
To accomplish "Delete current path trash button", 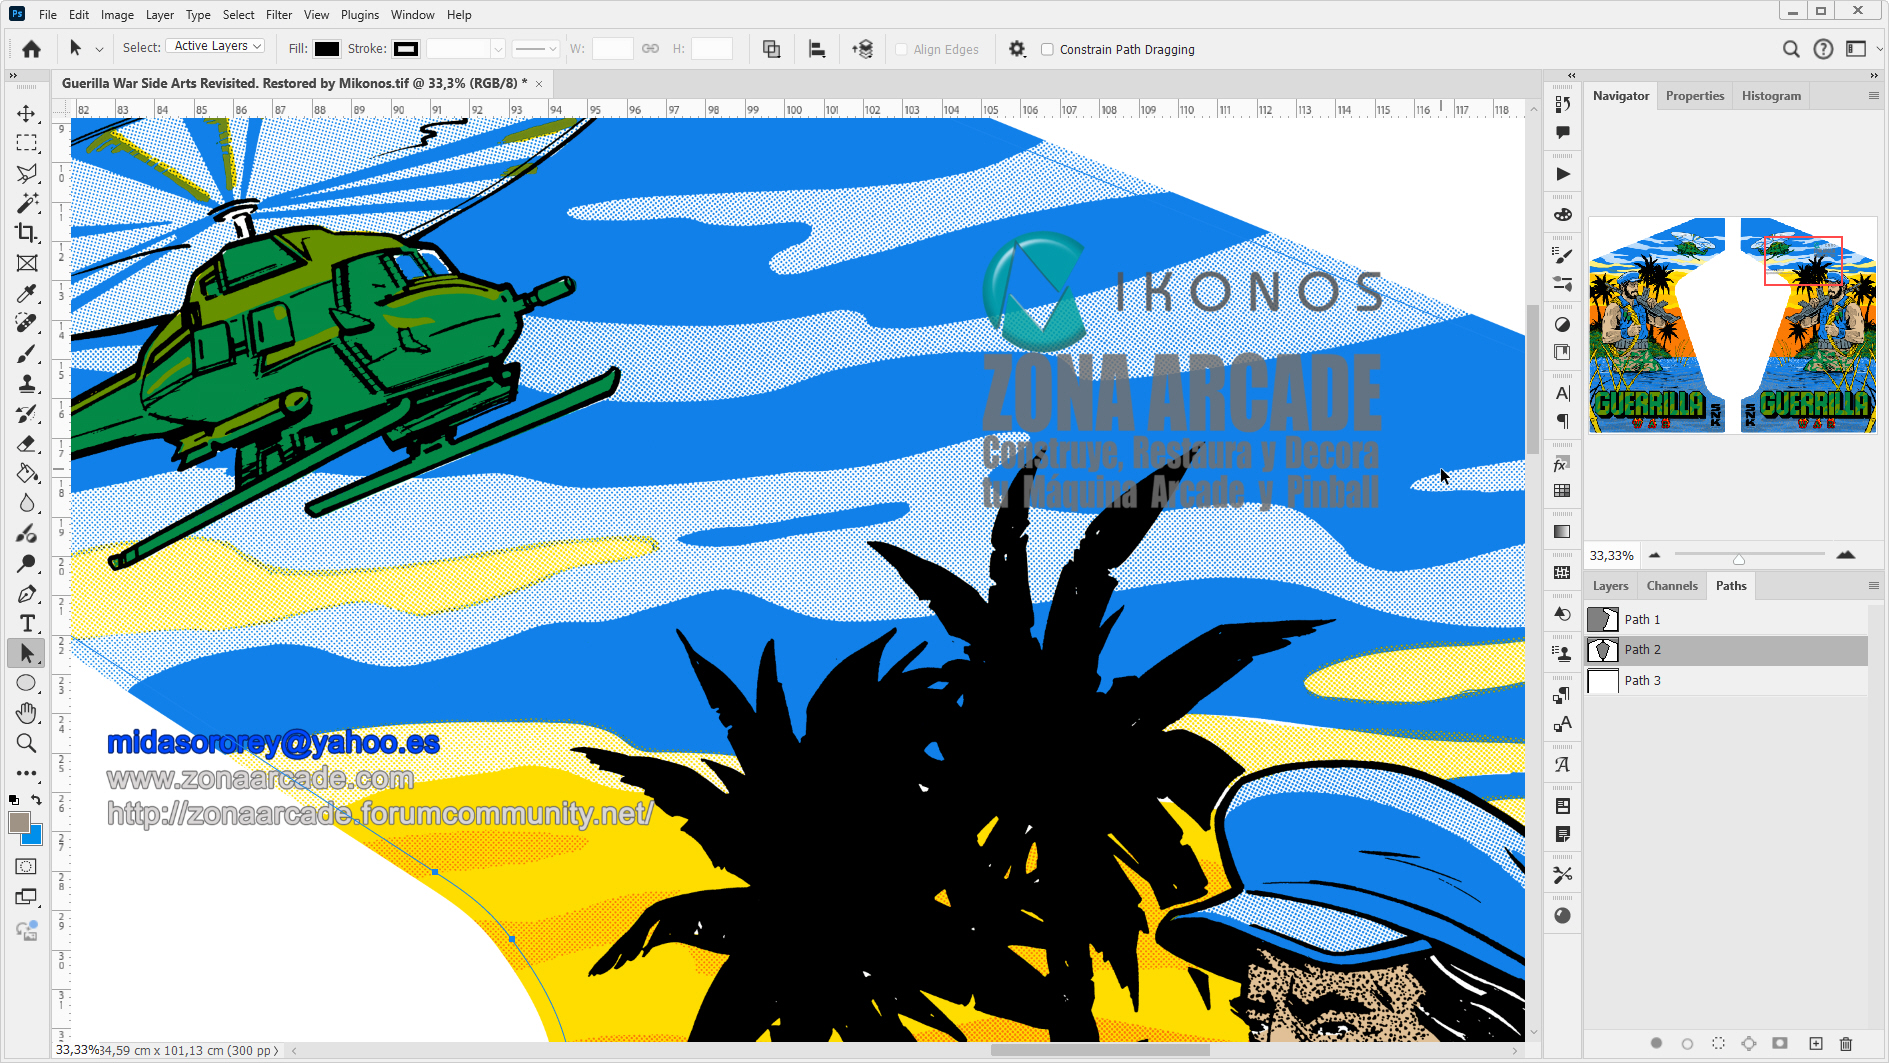I will click(x=1846, y=1043).
